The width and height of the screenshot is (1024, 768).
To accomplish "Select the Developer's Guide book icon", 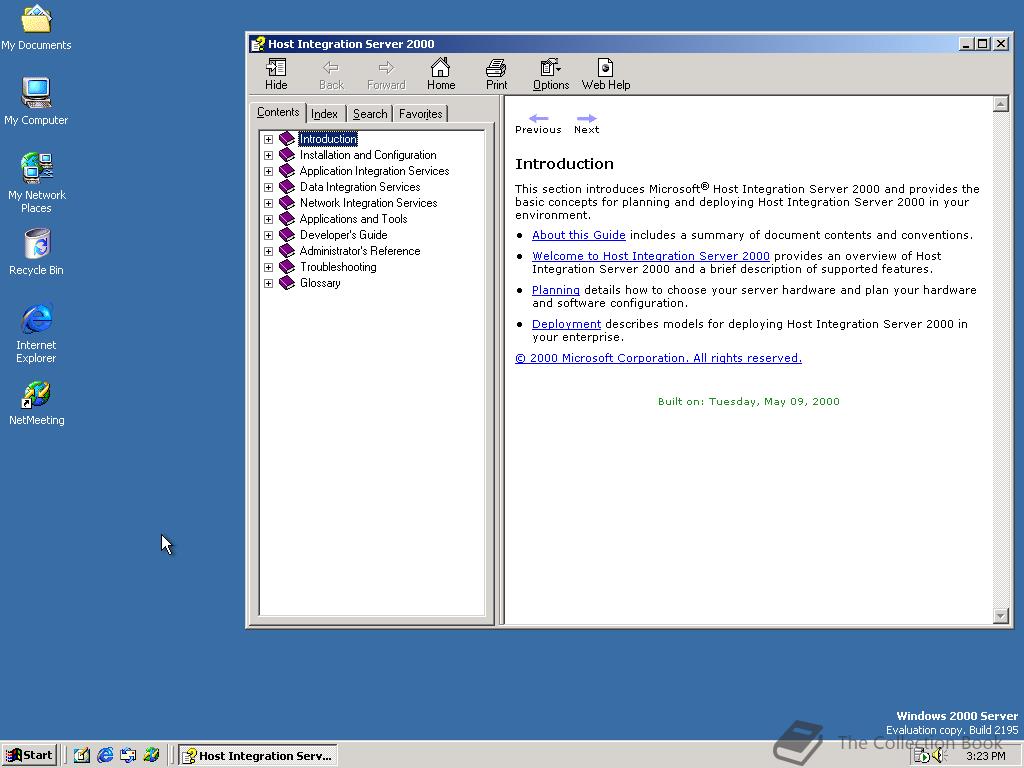I will 287,234.
